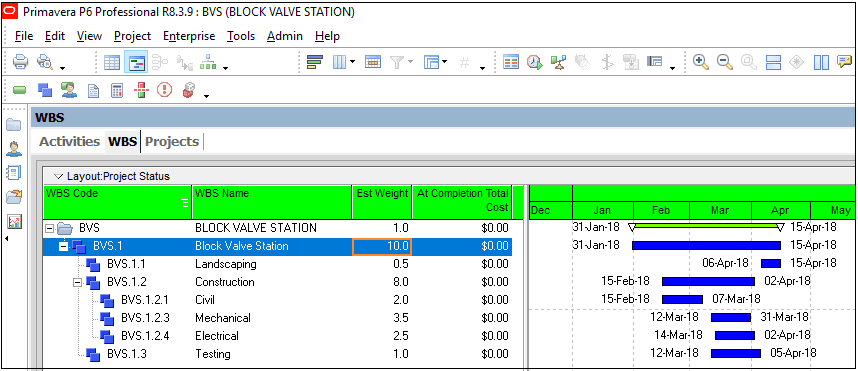Image resolution: width=858 pixels, height=371 pixels.
Task: Click the Projects folder icon in sidebar
Action: (14, 125)
